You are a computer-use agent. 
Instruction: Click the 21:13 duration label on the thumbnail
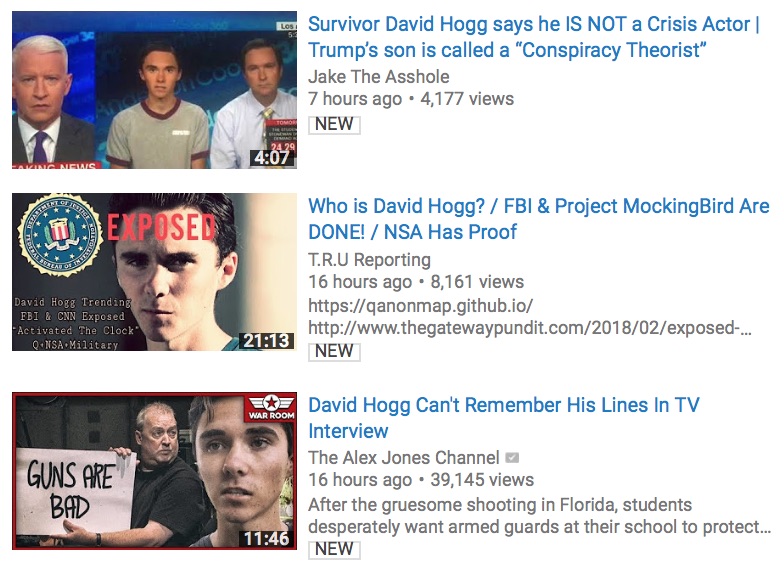[x=266, y=340]
